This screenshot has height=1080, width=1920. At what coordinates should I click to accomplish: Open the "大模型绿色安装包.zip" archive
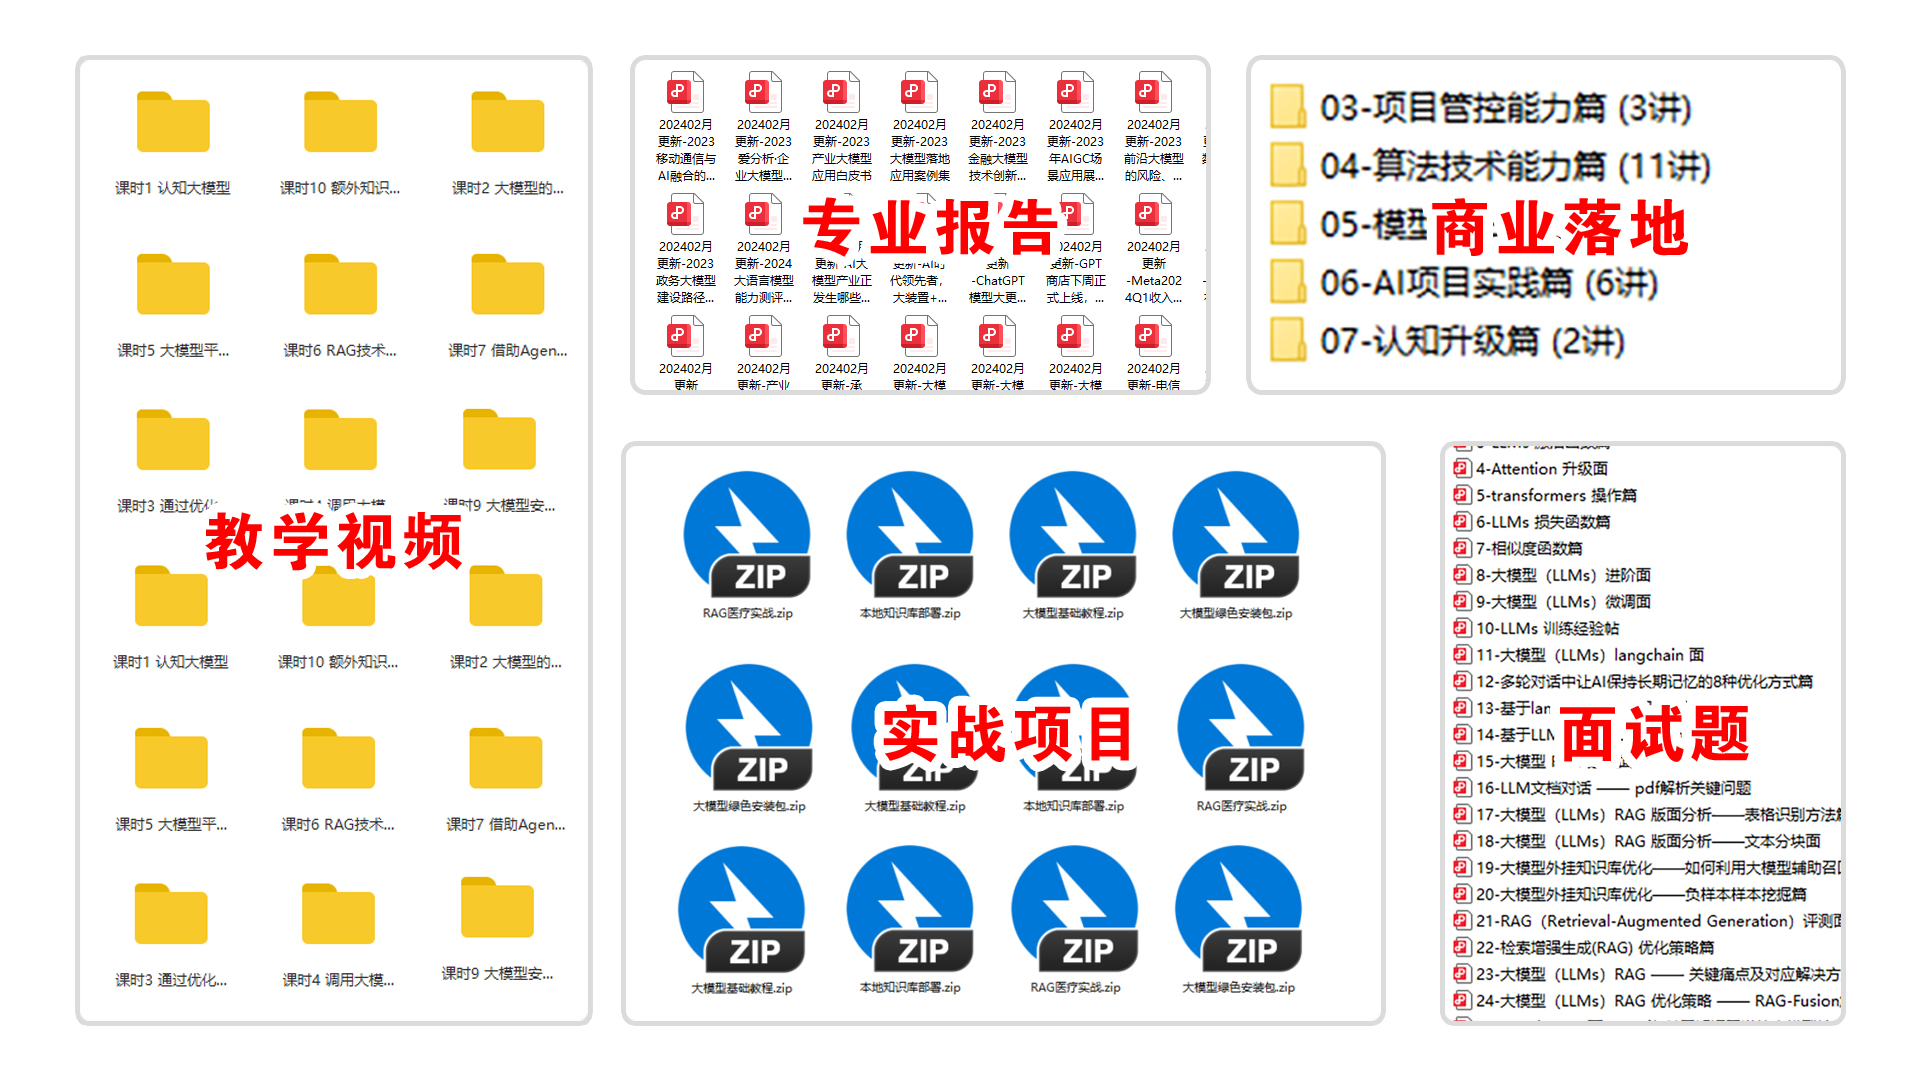pos(1238,538)
